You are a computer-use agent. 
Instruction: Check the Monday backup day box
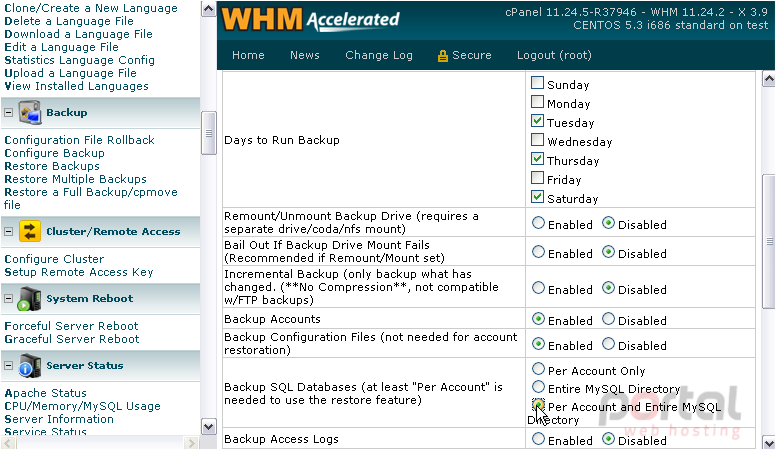(x=537, y=101)
